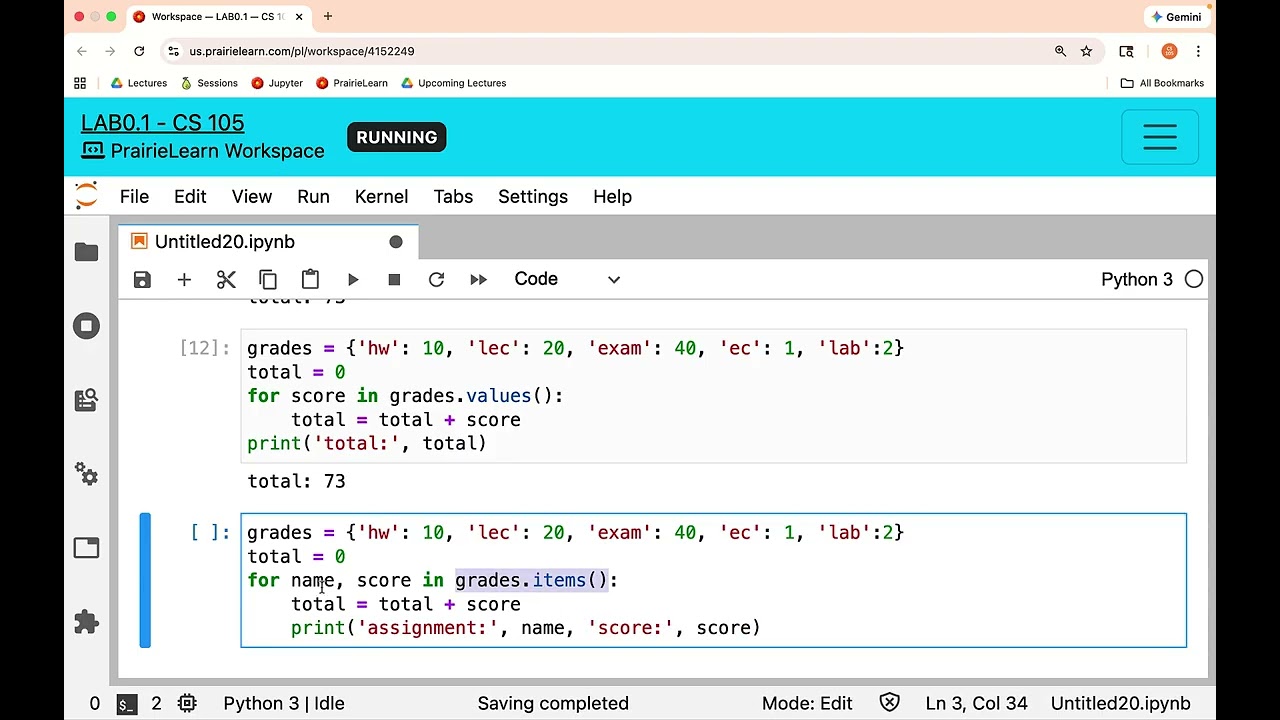
Task: Open the Lectures bookmark
Action: (x=138, y=83)
